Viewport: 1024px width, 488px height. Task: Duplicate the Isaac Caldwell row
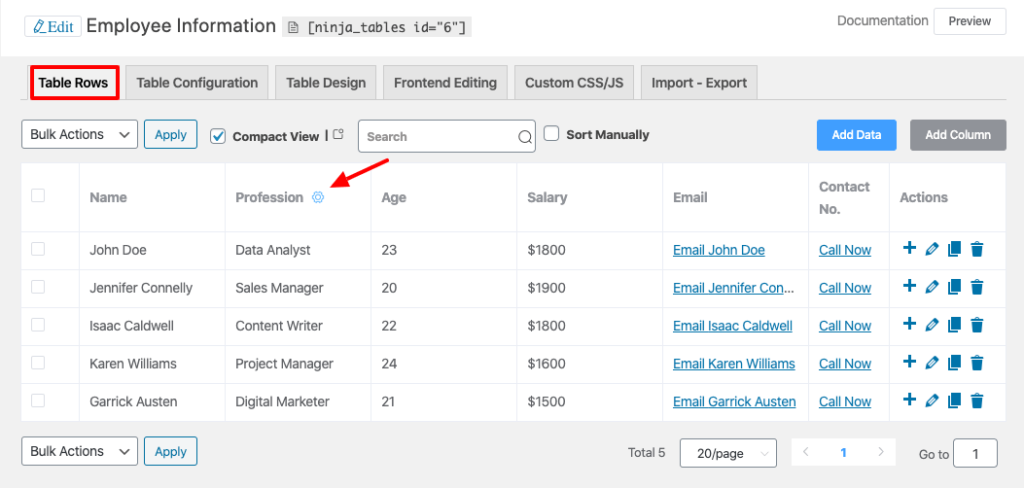click(954, 325)
